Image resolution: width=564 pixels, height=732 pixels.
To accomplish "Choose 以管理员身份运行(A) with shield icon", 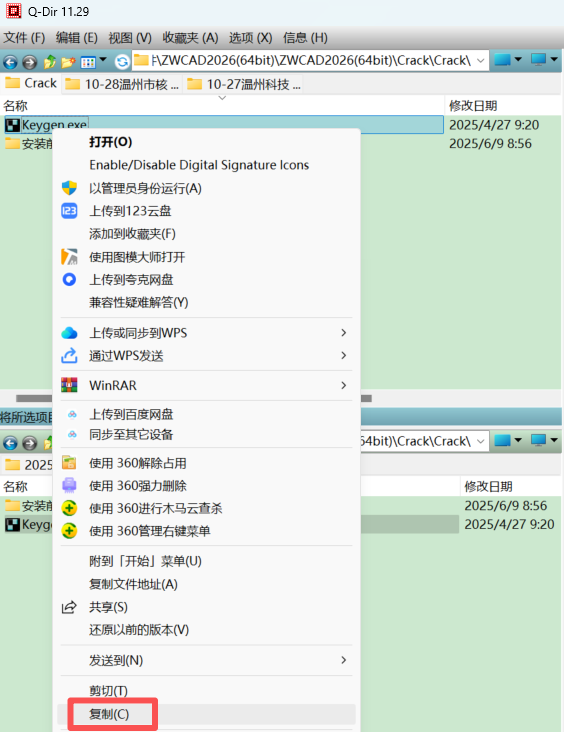I will point(206,188).
